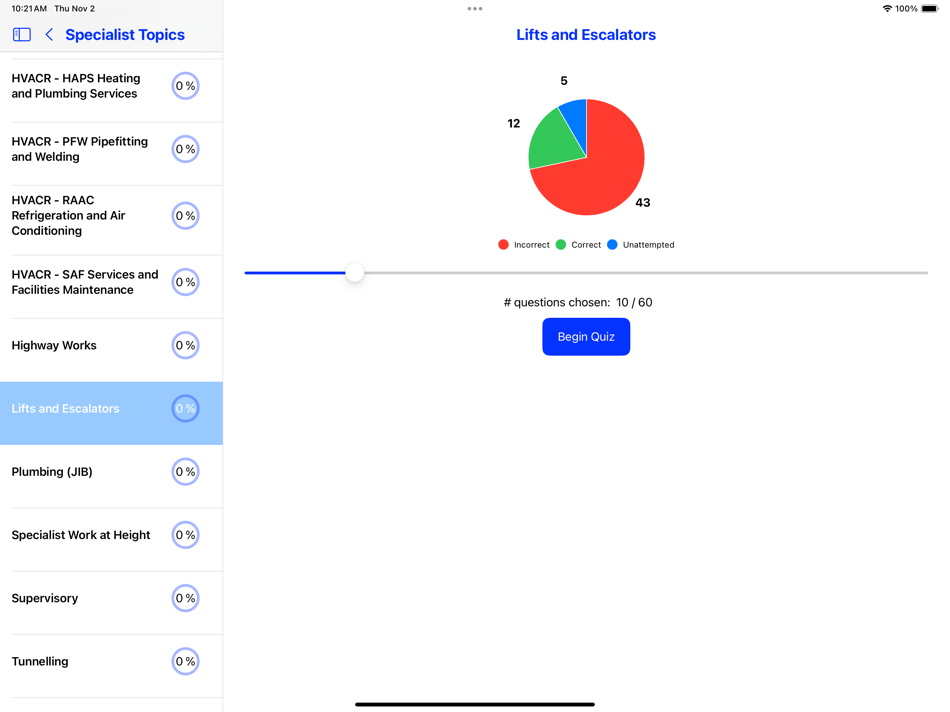Click the 0% progress ring for Plumbing (JIB)
Screen dimensions: 950x712
click(x=185, y=471)
